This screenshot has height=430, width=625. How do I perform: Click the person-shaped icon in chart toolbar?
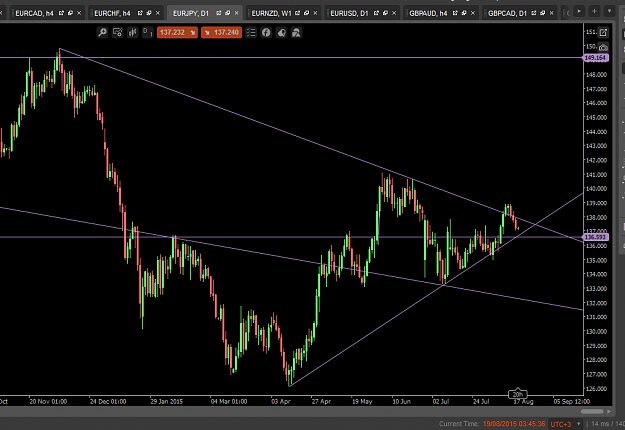pos(296,32)
